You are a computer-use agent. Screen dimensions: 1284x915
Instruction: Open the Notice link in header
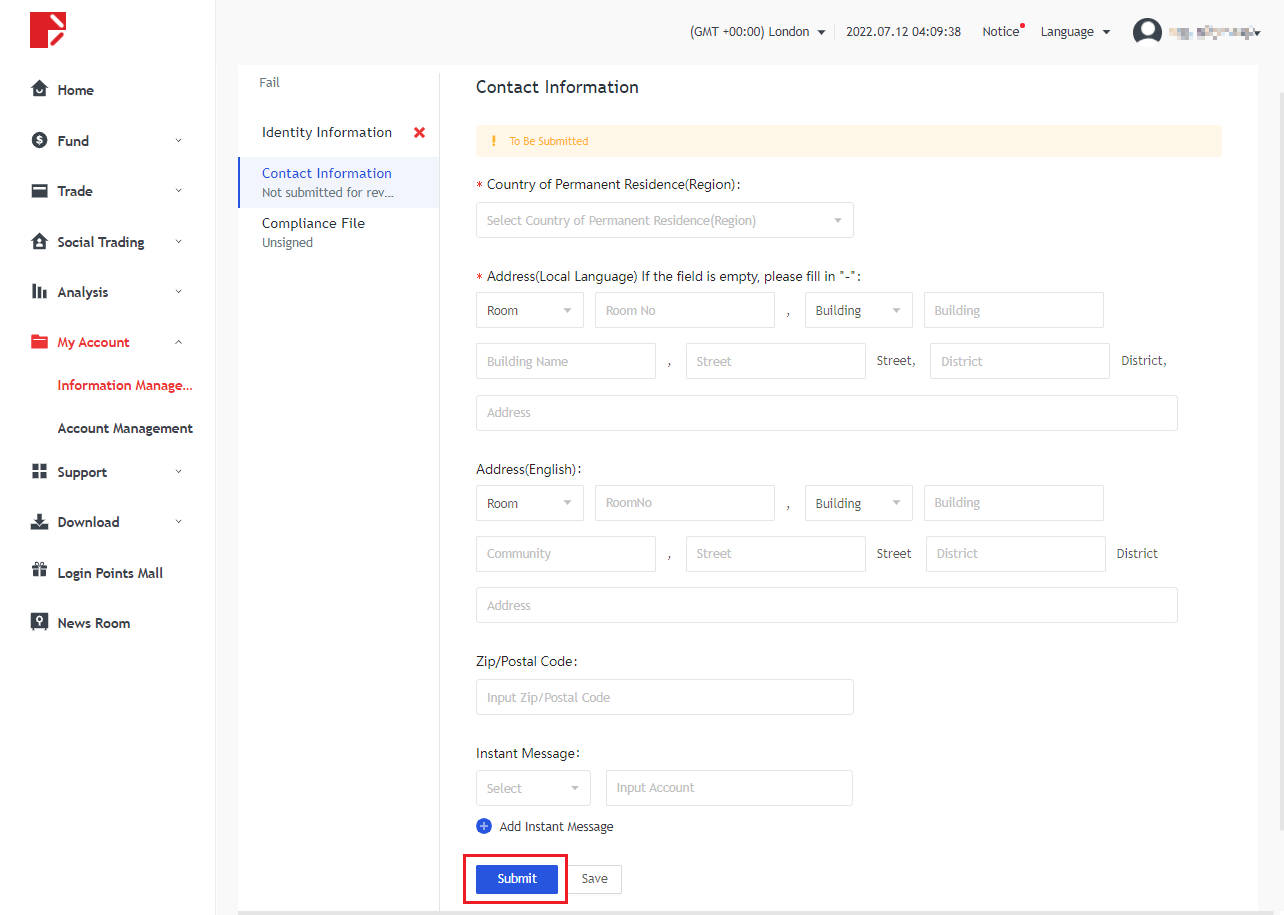tap(999, 32)
